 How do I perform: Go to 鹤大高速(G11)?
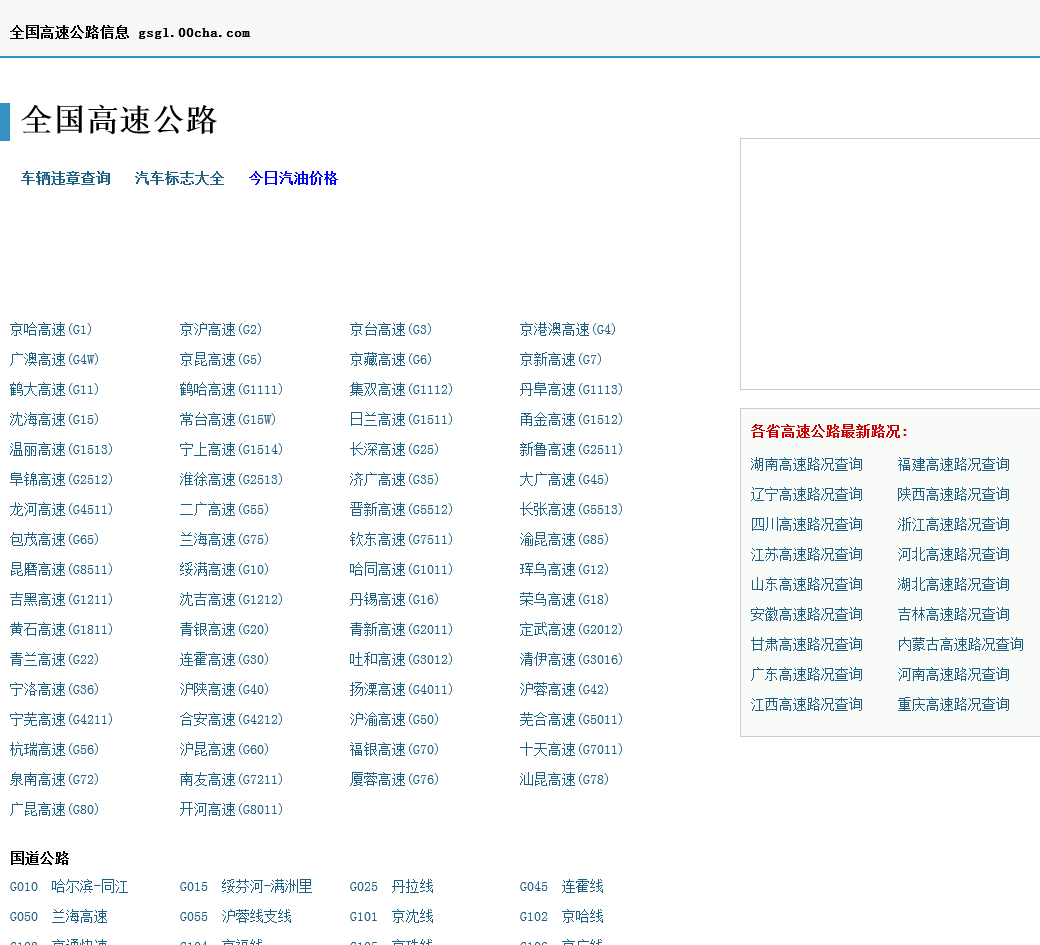tap(54, 389)
